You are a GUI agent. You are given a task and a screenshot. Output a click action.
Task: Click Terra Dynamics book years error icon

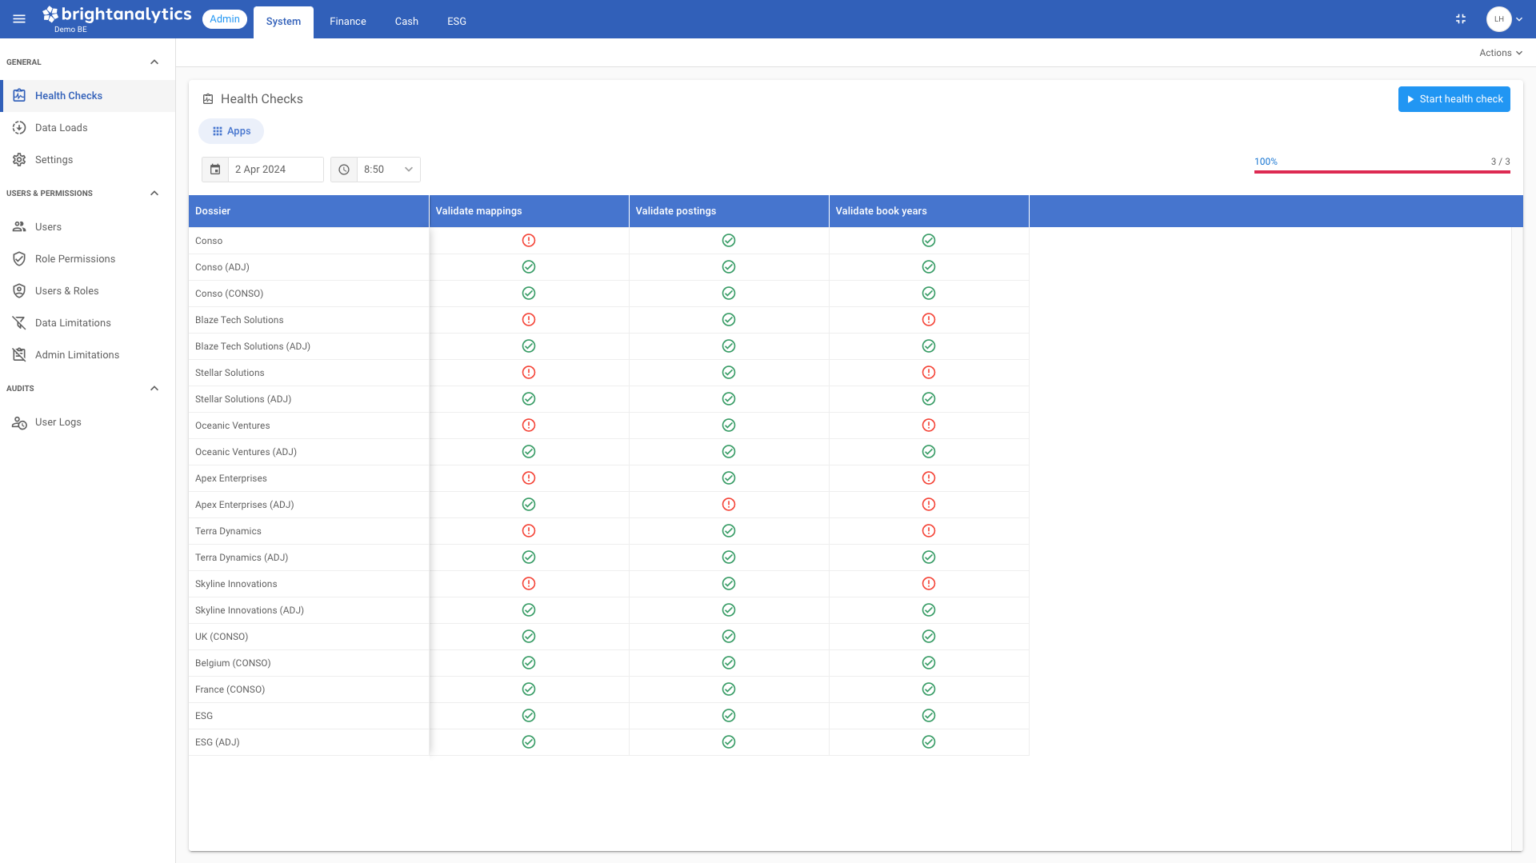click(x=929, y=531)
